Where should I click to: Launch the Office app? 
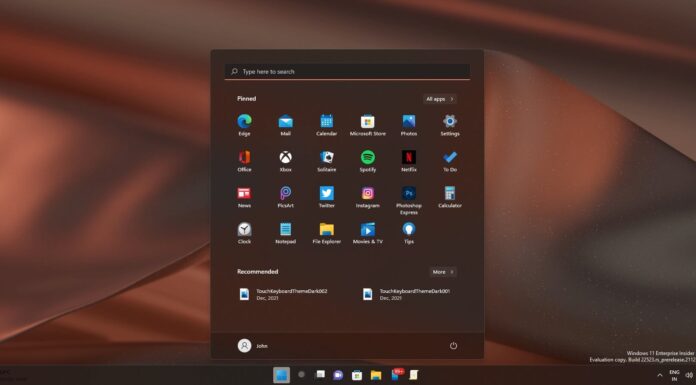pos(244,160)
